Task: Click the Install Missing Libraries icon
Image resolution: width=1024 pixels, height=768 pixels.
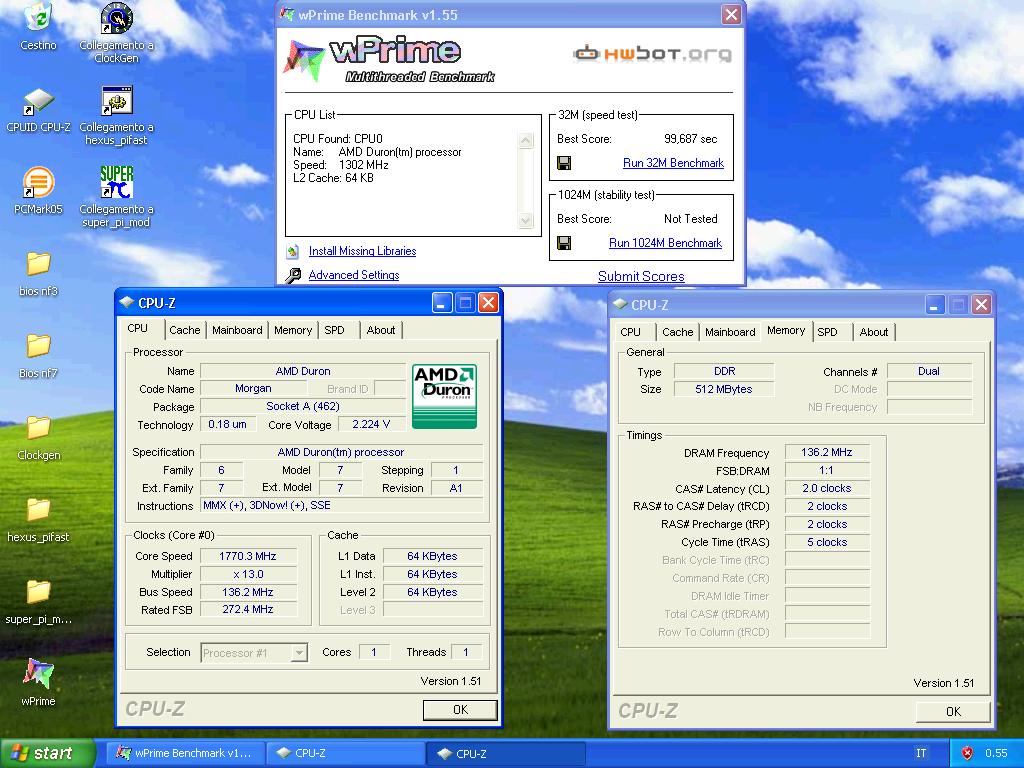Action: click(293, 251)
